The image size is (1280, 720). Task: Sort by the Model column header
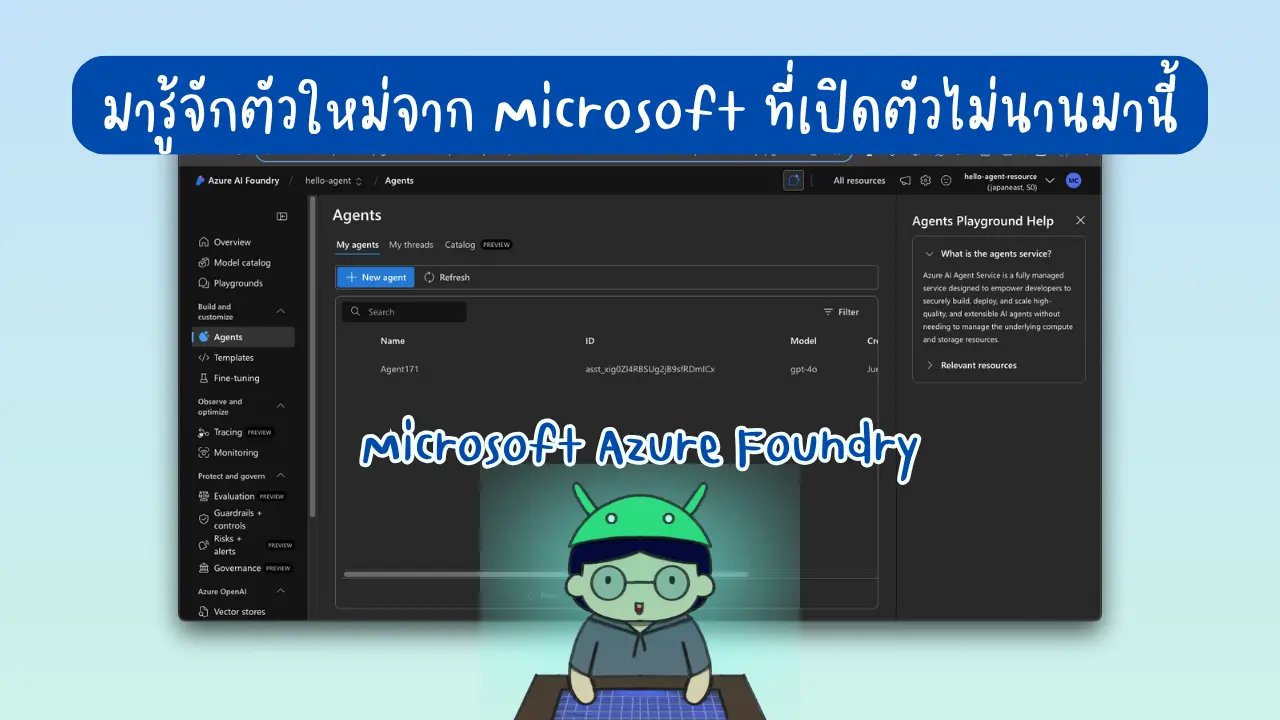[803, 341]
